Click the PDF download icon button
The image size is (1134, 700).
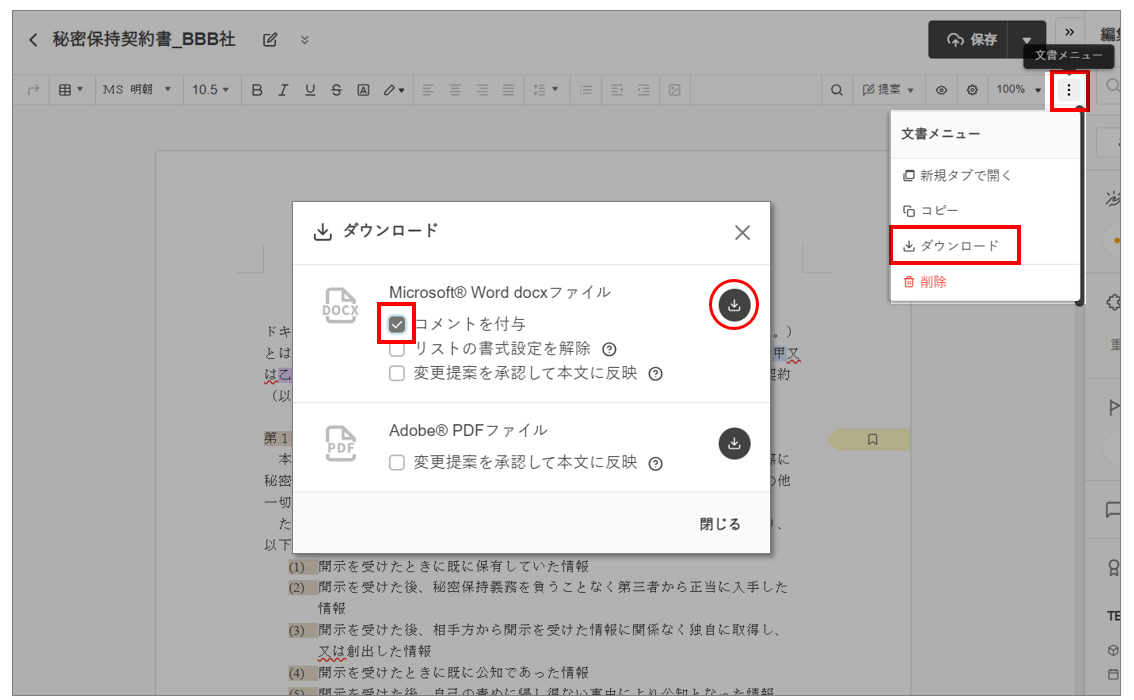734,443
